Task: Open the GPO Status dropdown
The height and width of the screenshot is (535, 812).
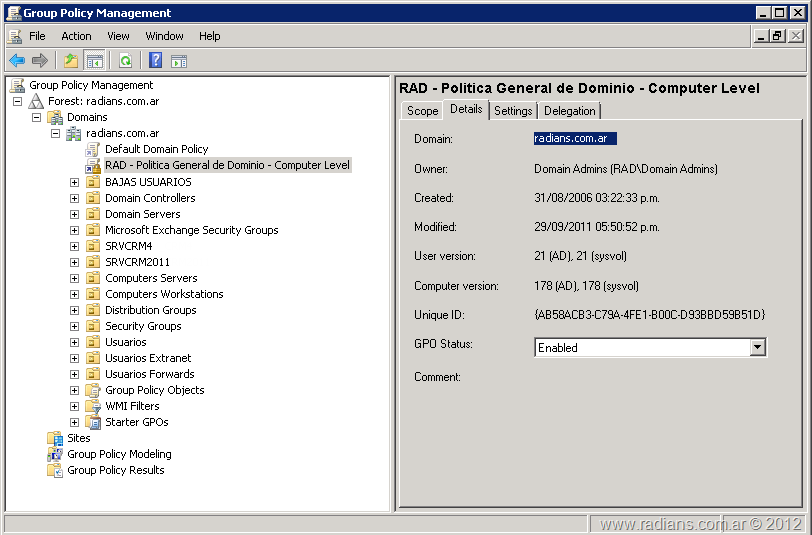Action: pos(757,348)
